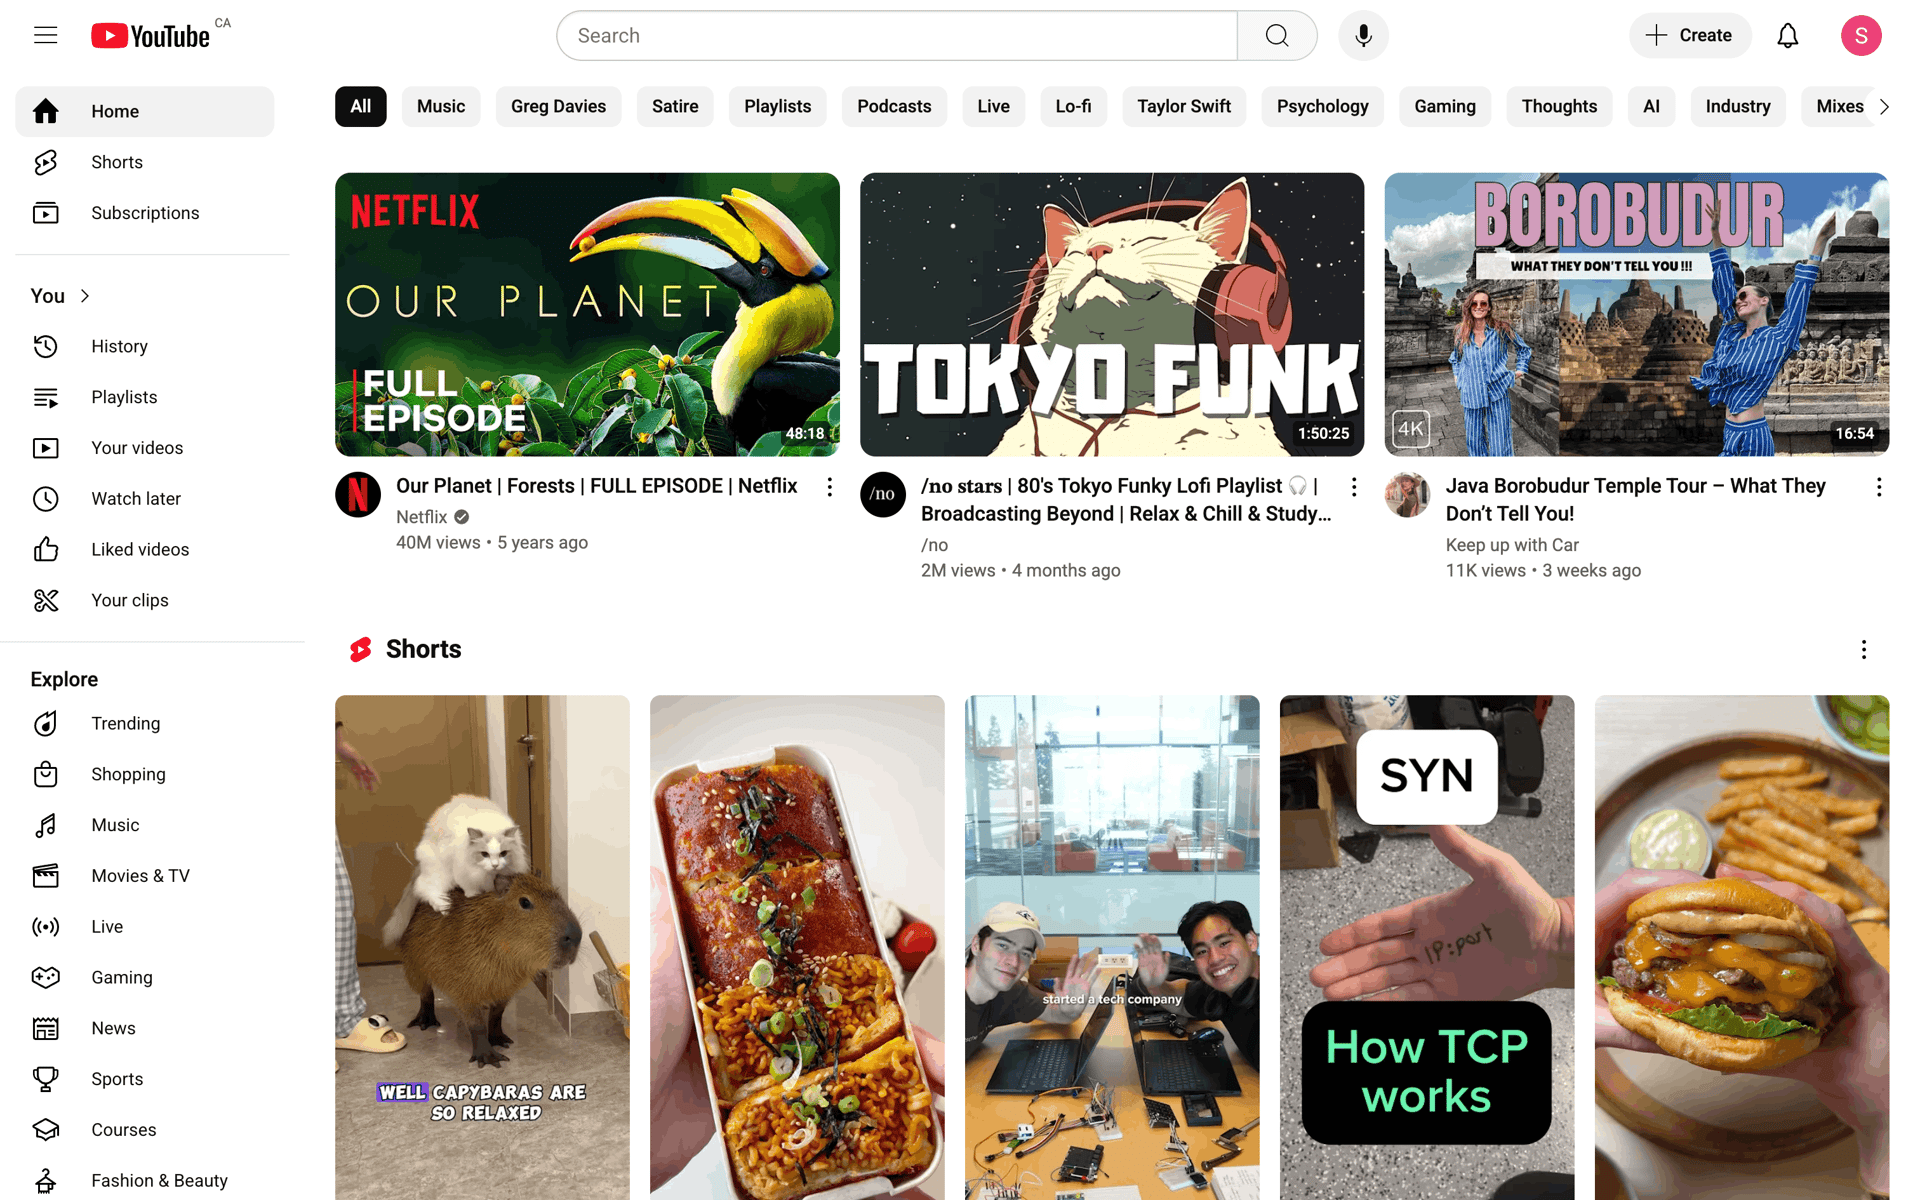The height and width of the screenshot is (1200, 1920).
Task: Open the burger and fries Short
Action: [1742, 948]
